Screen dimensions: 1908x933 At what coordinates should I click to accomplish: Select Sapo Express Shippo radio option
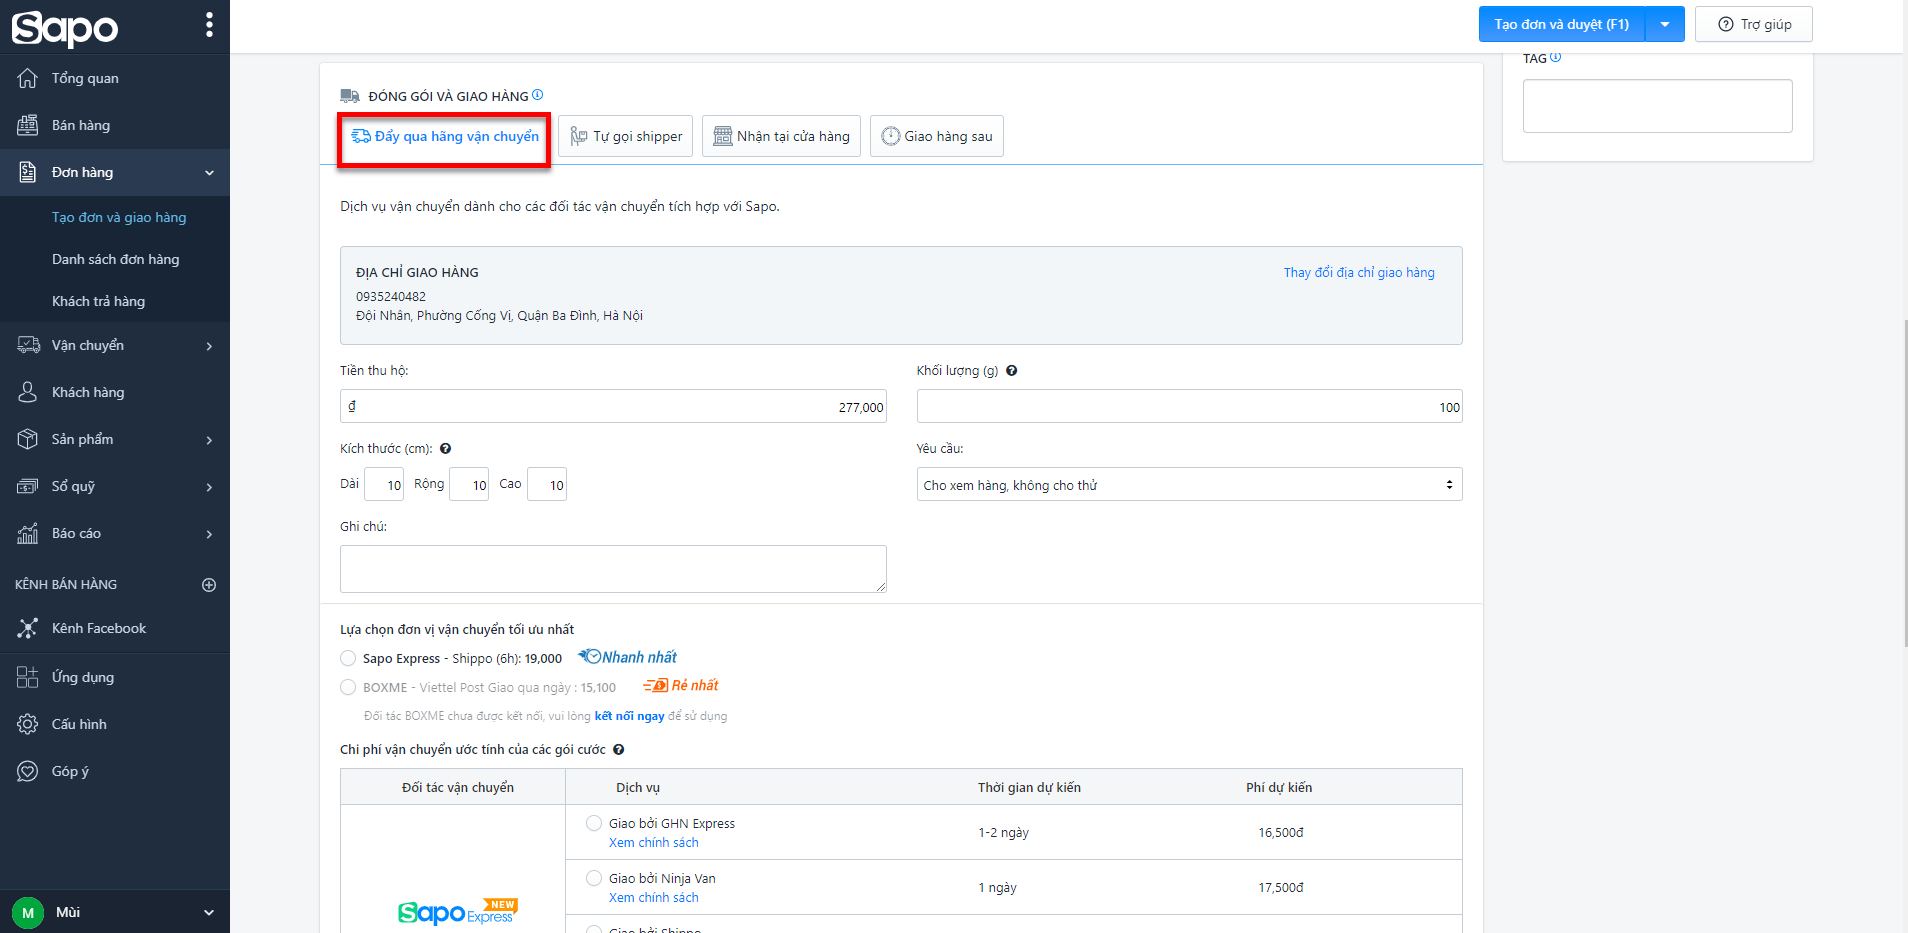(x=348, y=658)
